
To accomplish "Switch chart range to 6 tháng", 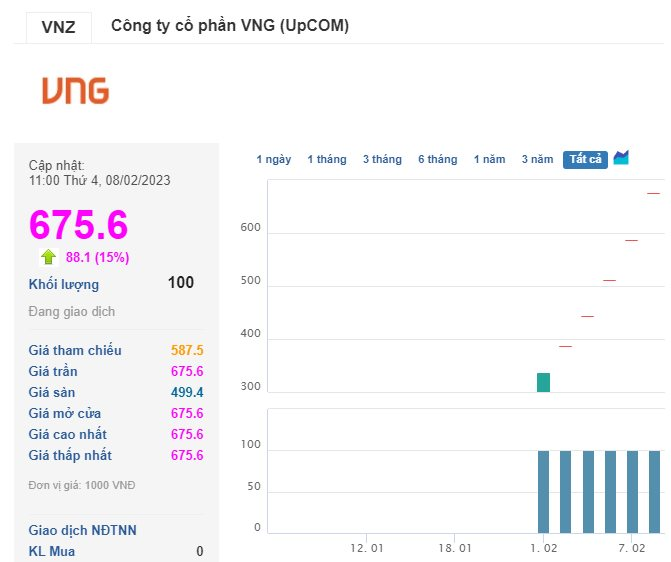I will coord(437,160).
